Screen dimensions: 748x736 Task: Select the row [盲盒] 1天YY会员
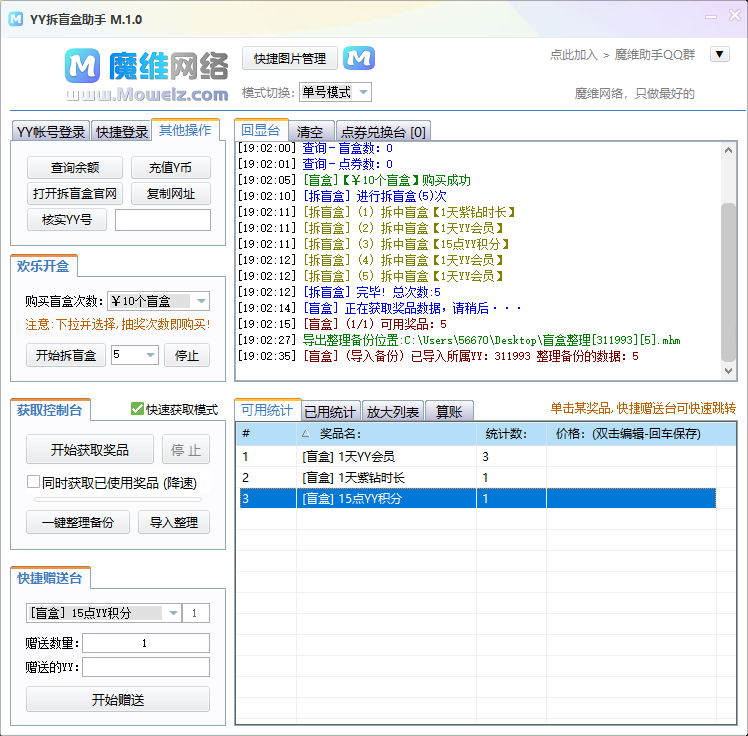[x=477, y=456]
